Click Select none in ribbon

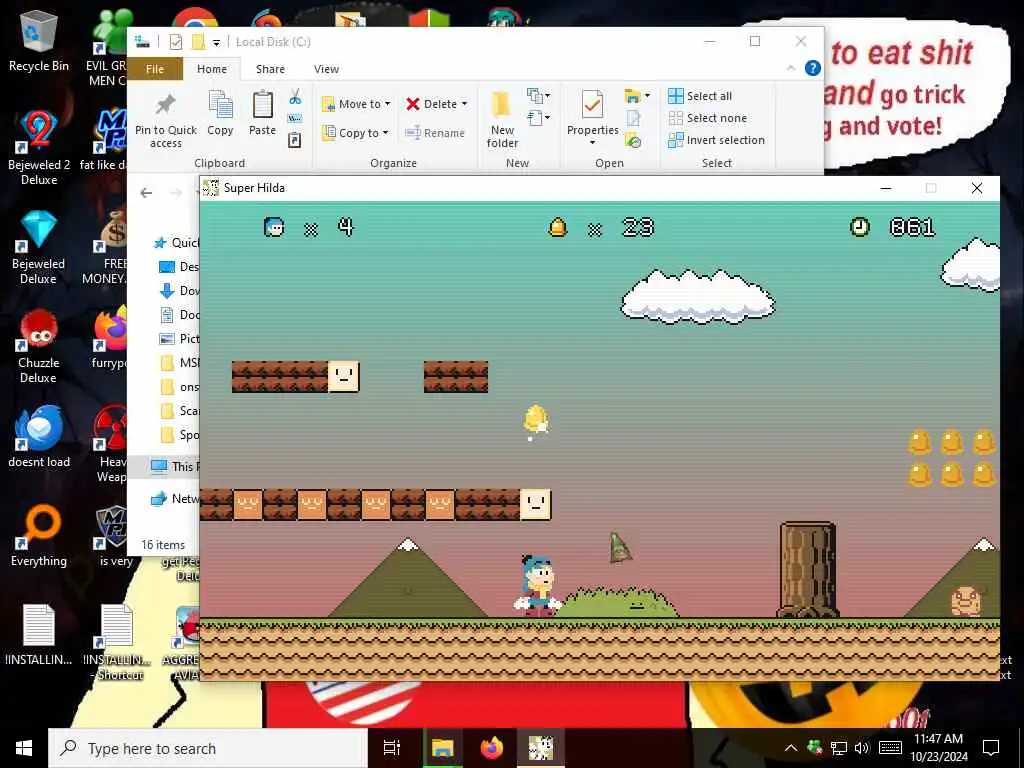[x=708, y=118]
